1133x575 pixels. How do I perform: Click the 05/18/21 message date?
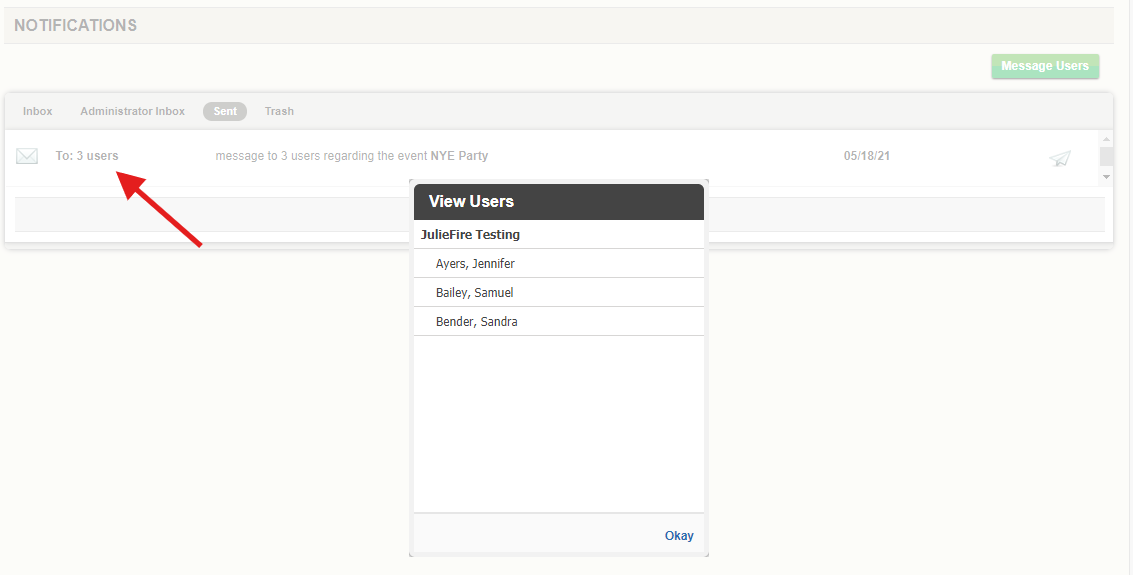pos(866,155)
